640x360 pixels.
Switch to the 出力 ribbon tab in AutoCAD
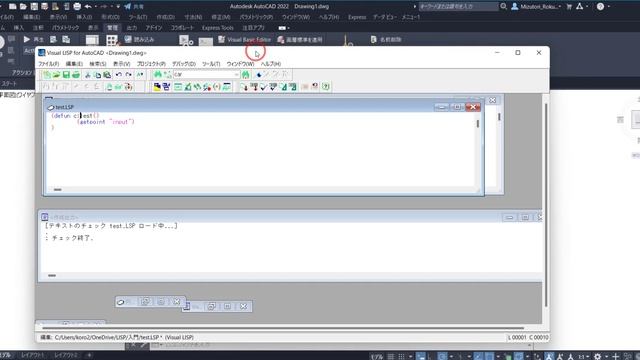[x=131, y=28]
